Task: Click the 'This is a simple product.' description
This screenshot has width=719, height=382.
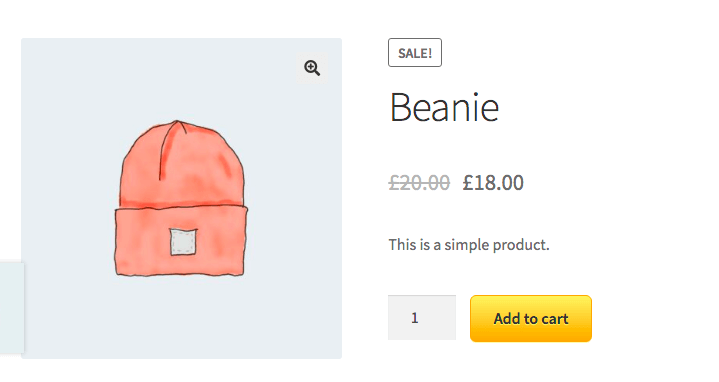Action: pos(469,245)
